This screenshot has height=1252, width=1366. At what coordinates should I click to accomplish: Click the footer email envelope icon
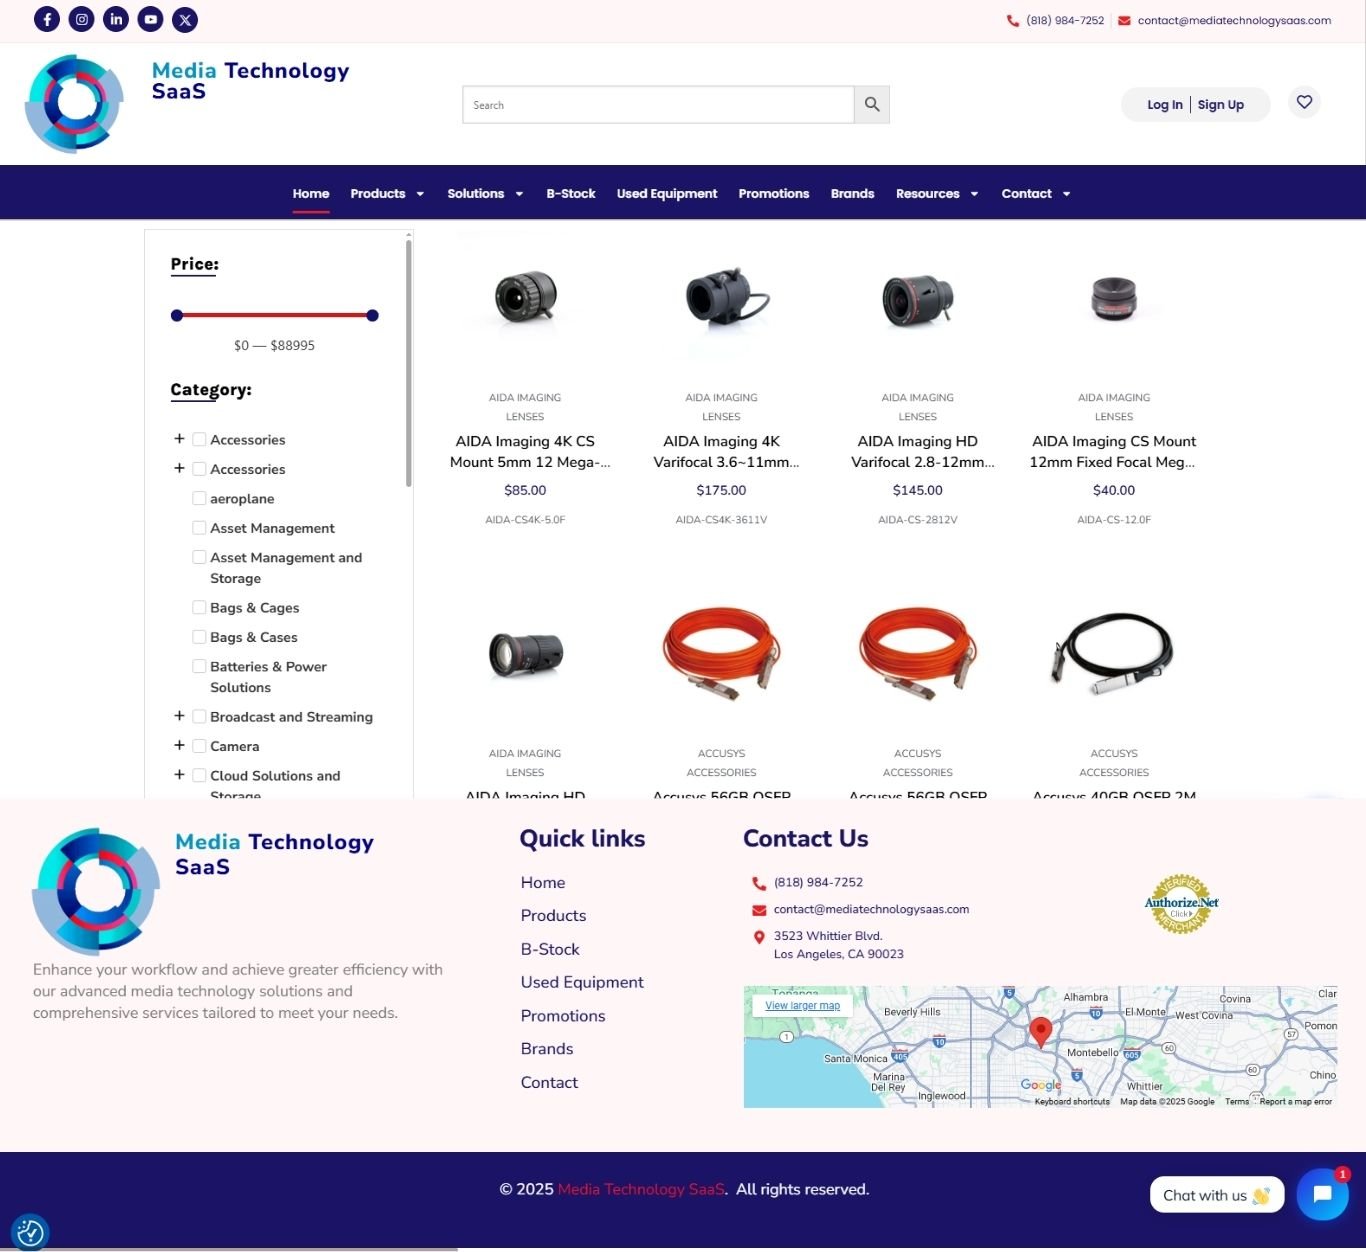tap(759, 910)
